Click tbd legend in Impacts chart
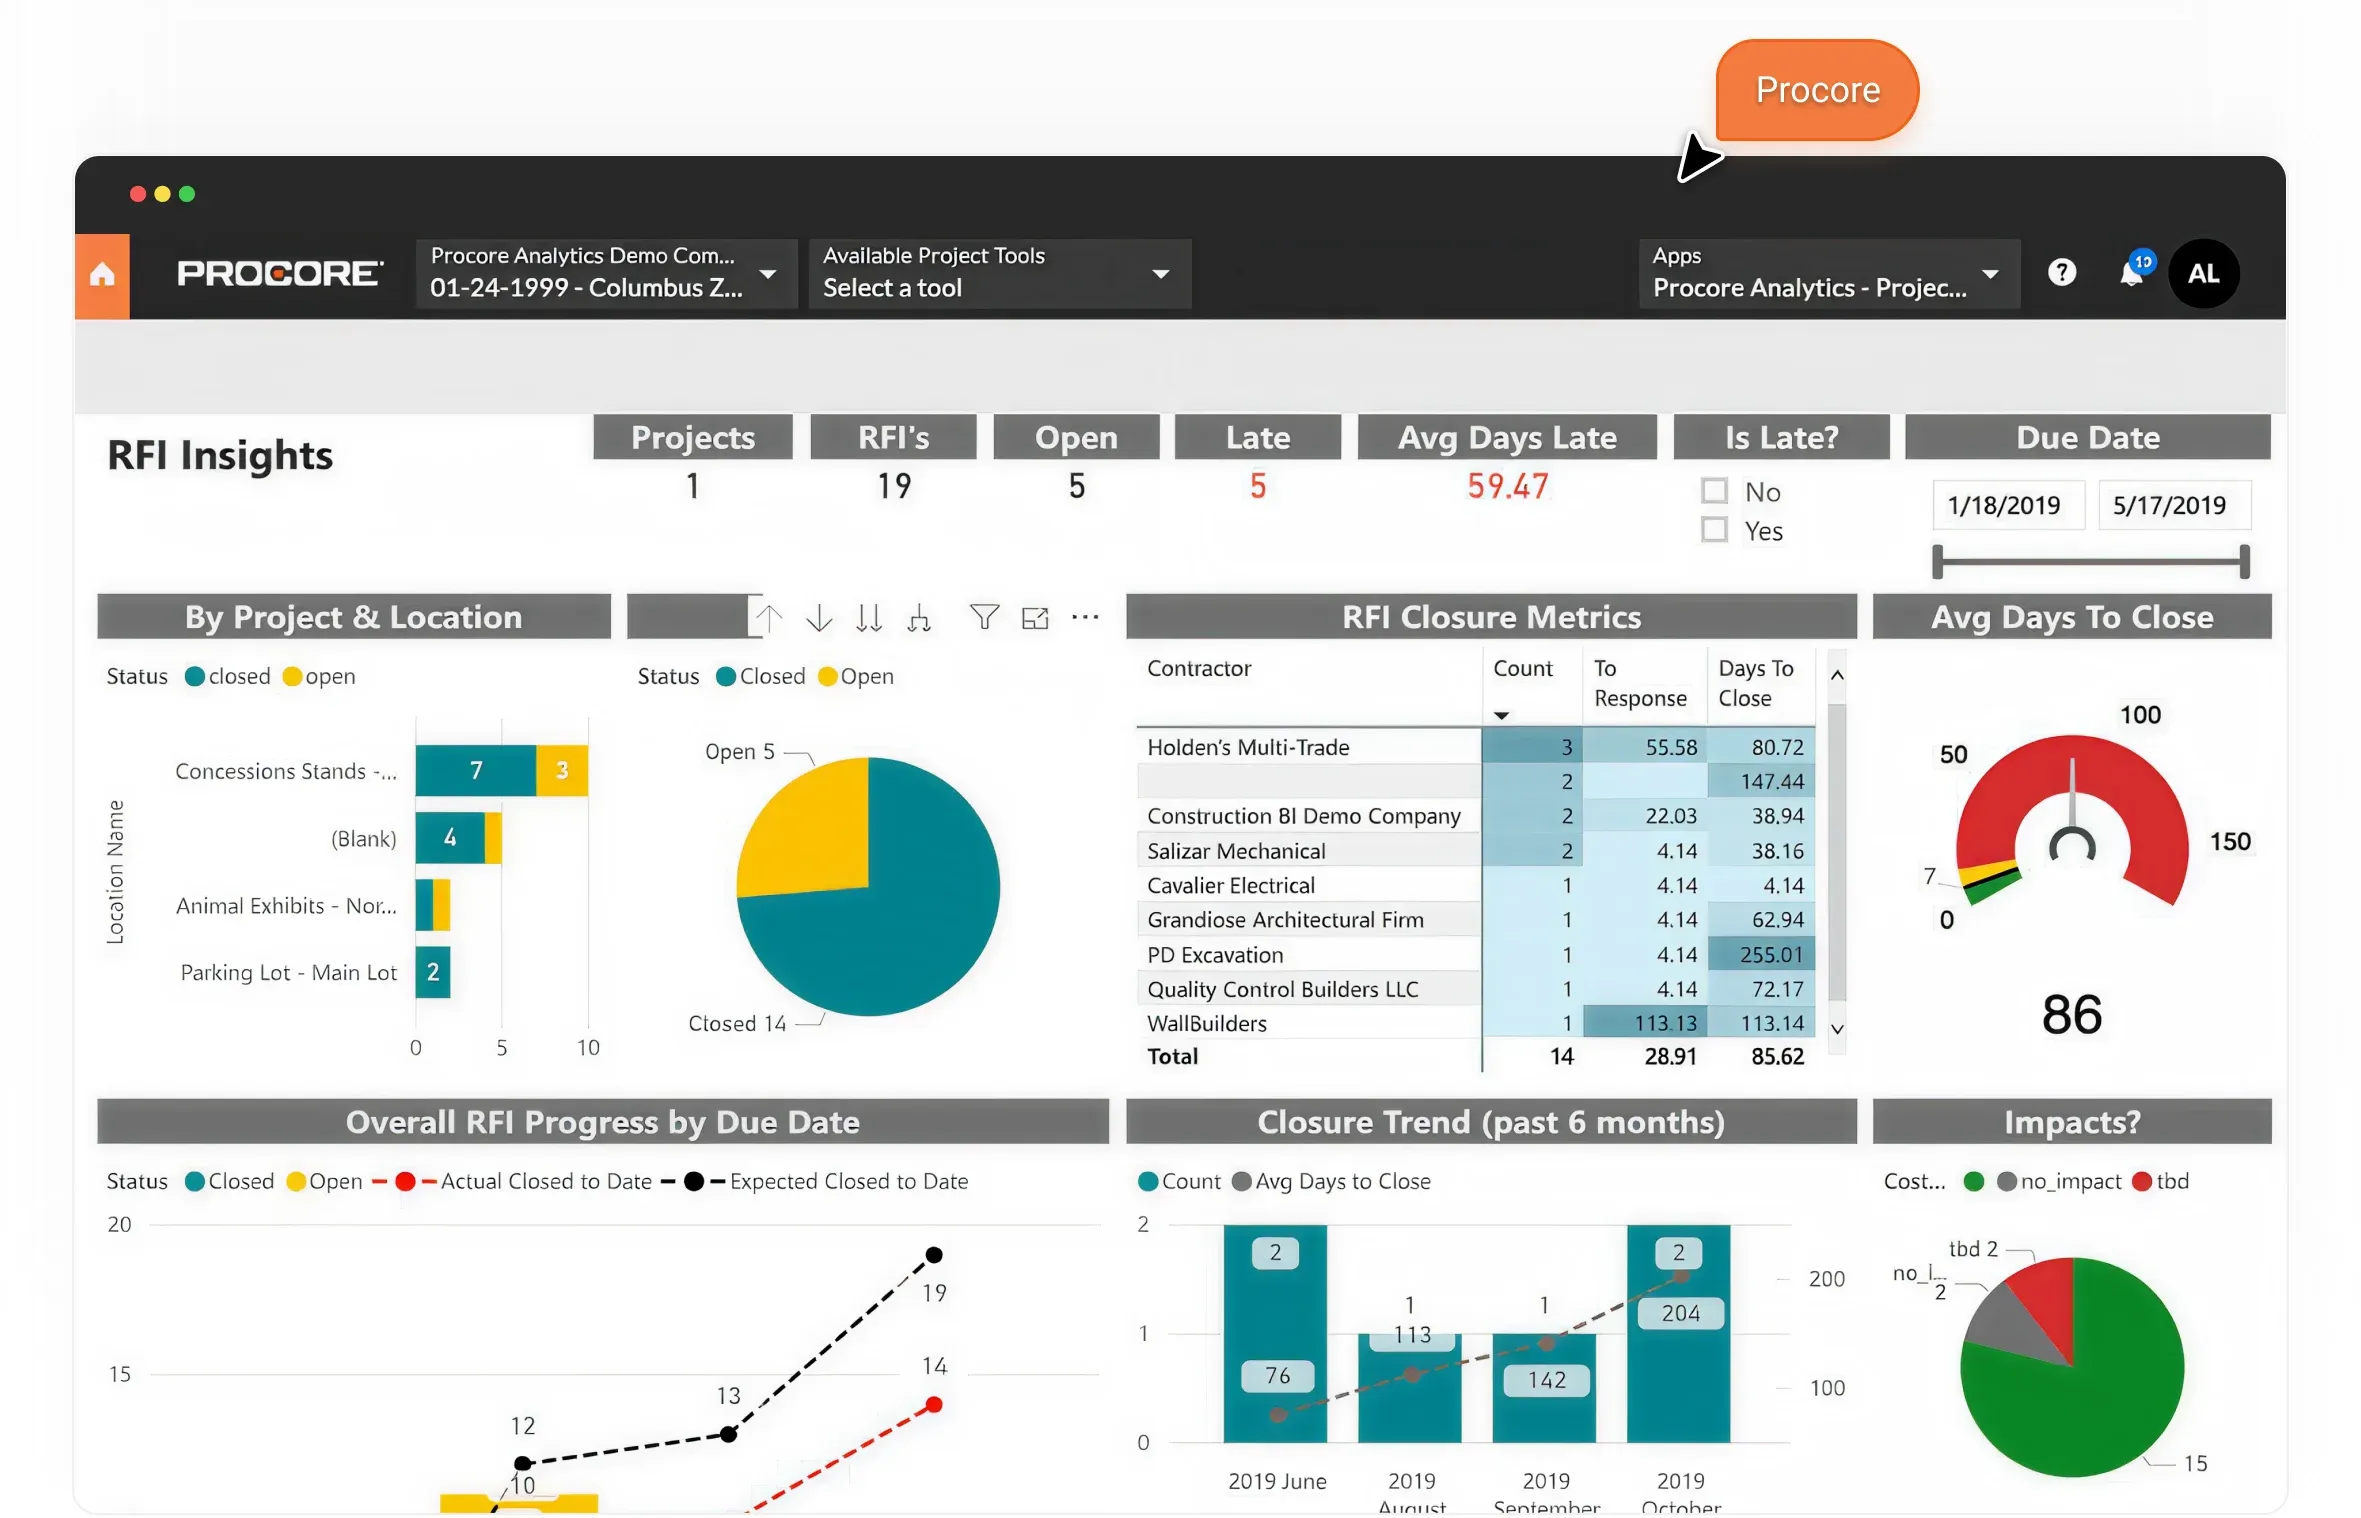Image resolution: width=2361 pixels, height=1518 pixels. [2160, 1181]
